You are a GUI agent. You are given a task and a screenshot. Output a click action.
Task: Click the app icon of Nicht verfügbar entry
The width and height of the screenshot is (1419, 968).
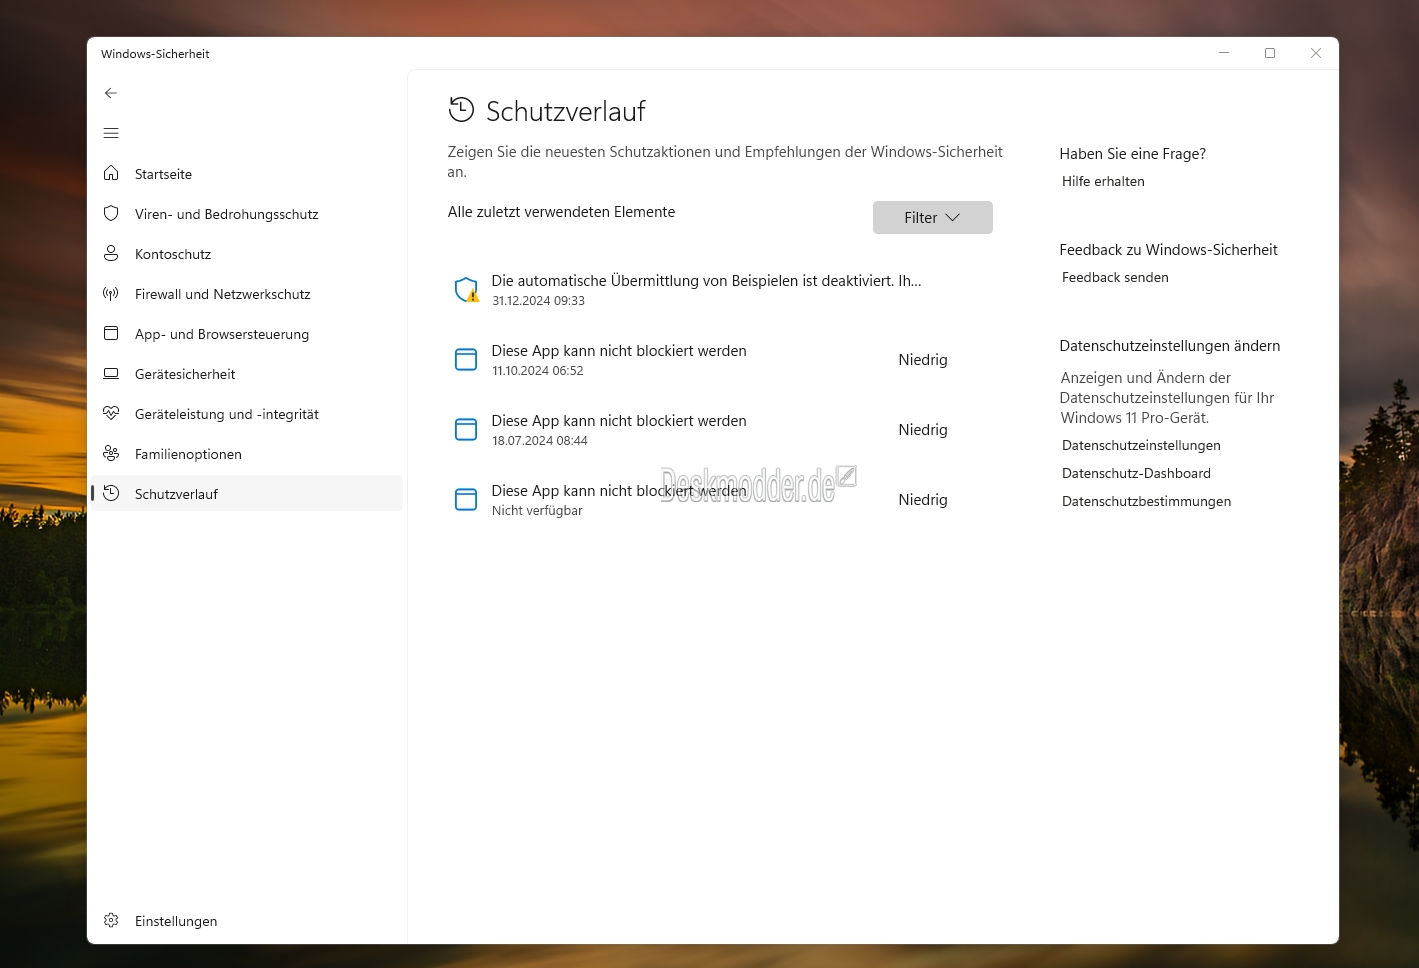[x=466, y=500]
